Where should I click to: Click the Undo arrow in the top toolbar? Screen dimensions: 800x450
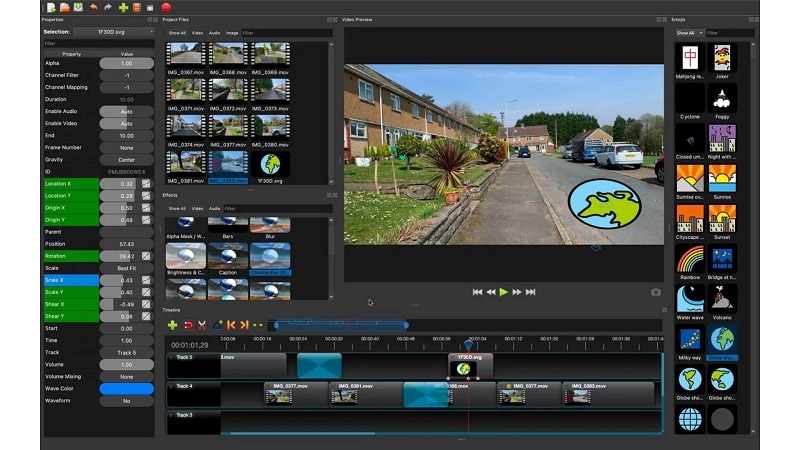(93, 7)
